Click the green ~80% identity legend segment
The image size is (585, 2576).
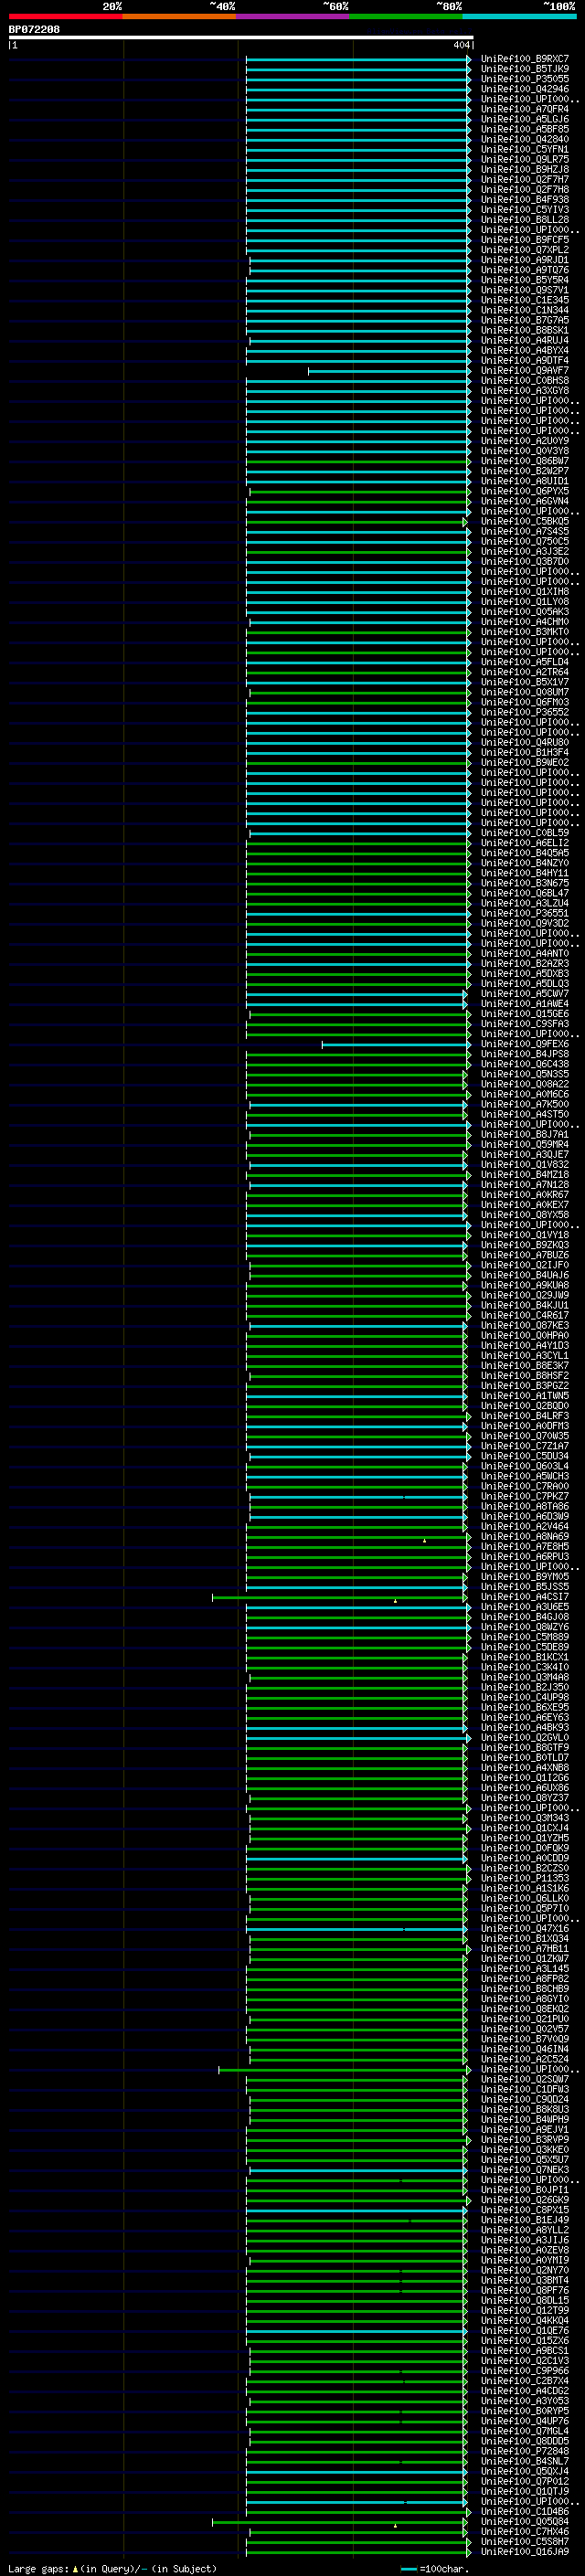pos(406,16)
